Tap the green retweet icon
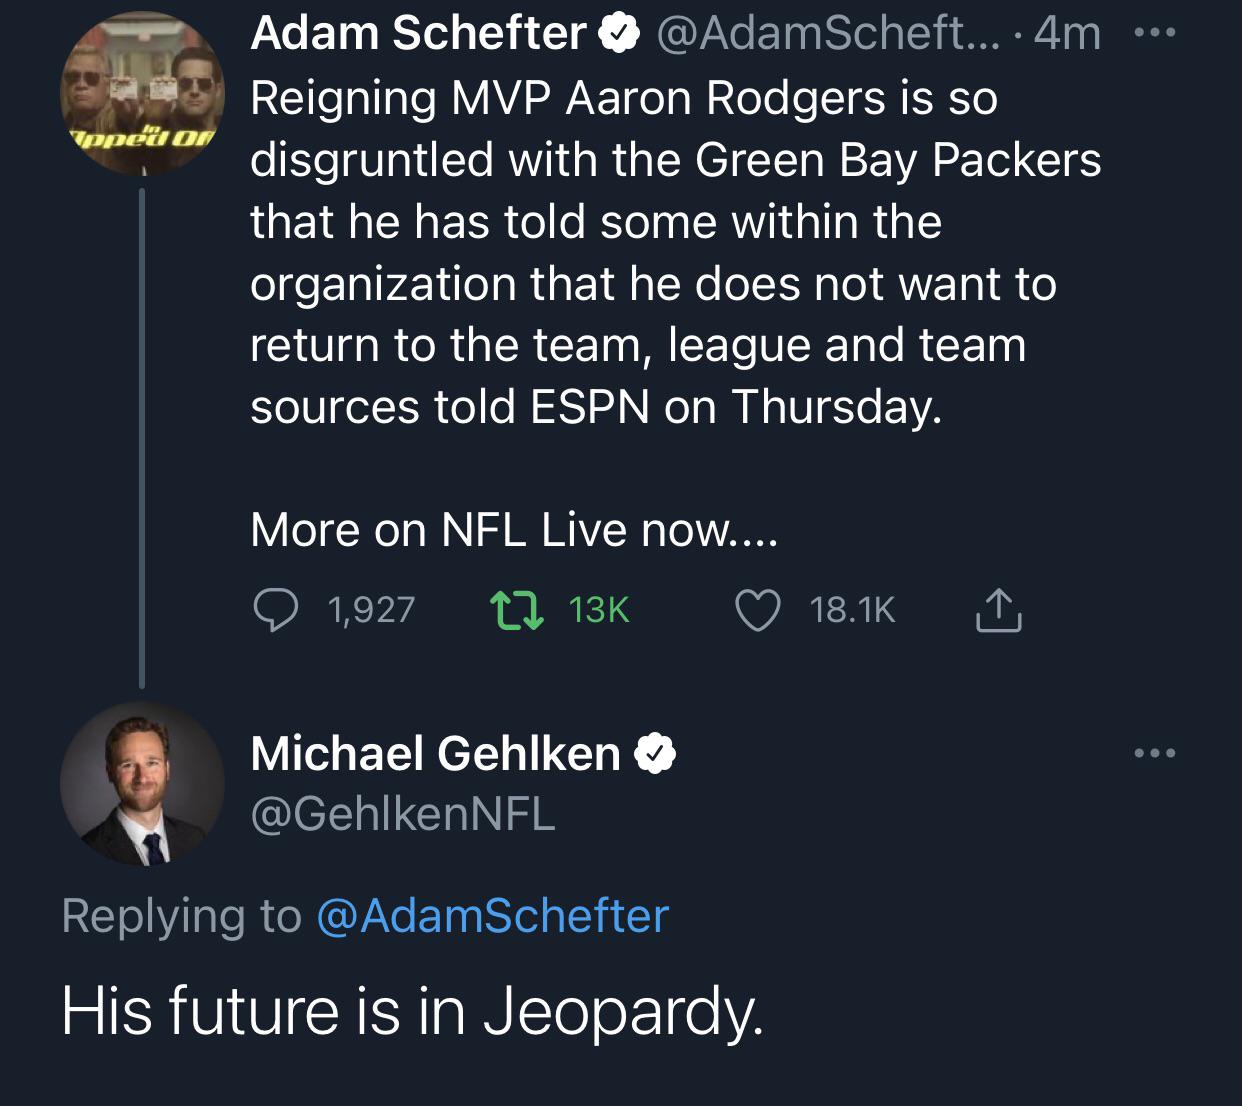Screen dimensions: 1242x1106 [x=516, y=610]
